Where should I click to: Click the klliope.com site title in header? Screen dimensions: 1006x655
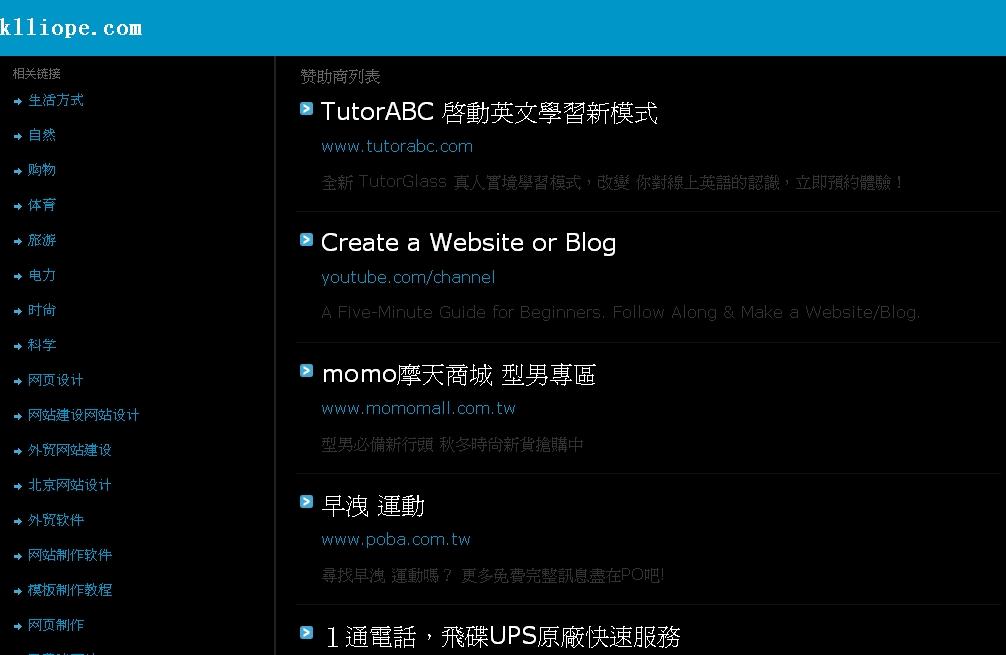click(x=71, y=28)
